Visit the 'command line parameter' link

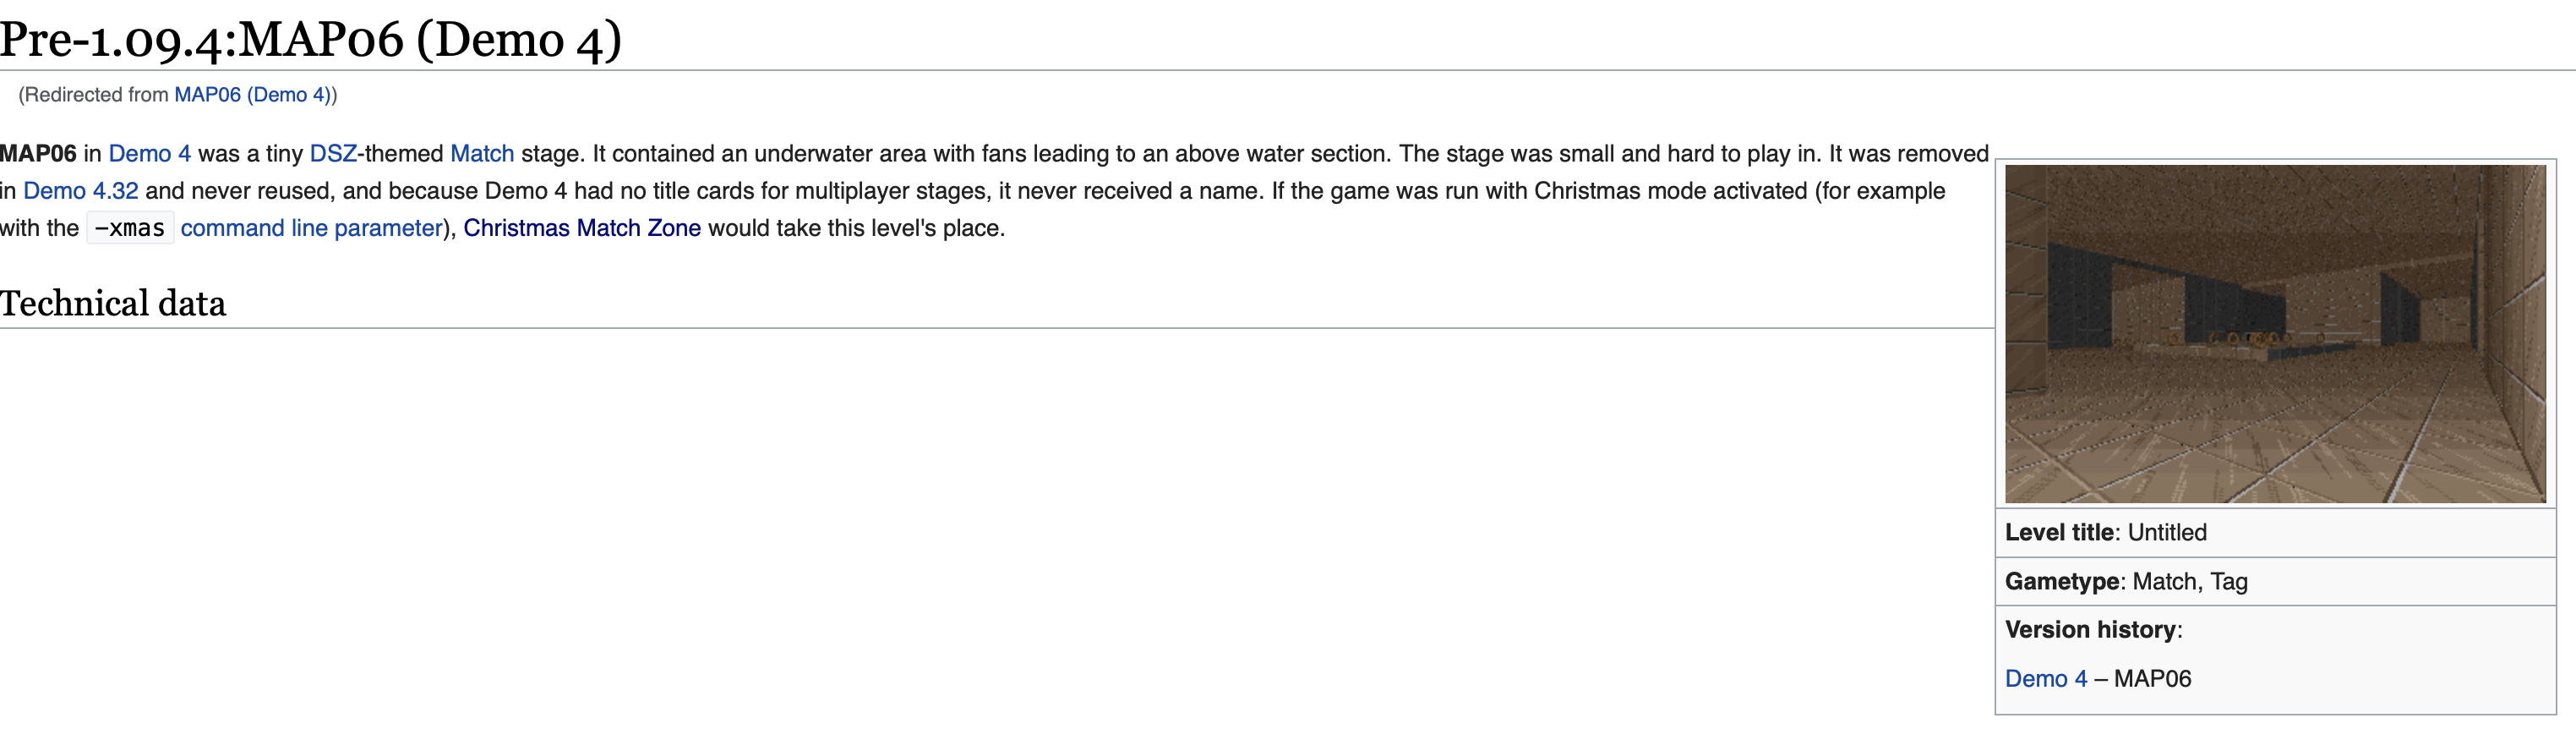tap(312, 228)
